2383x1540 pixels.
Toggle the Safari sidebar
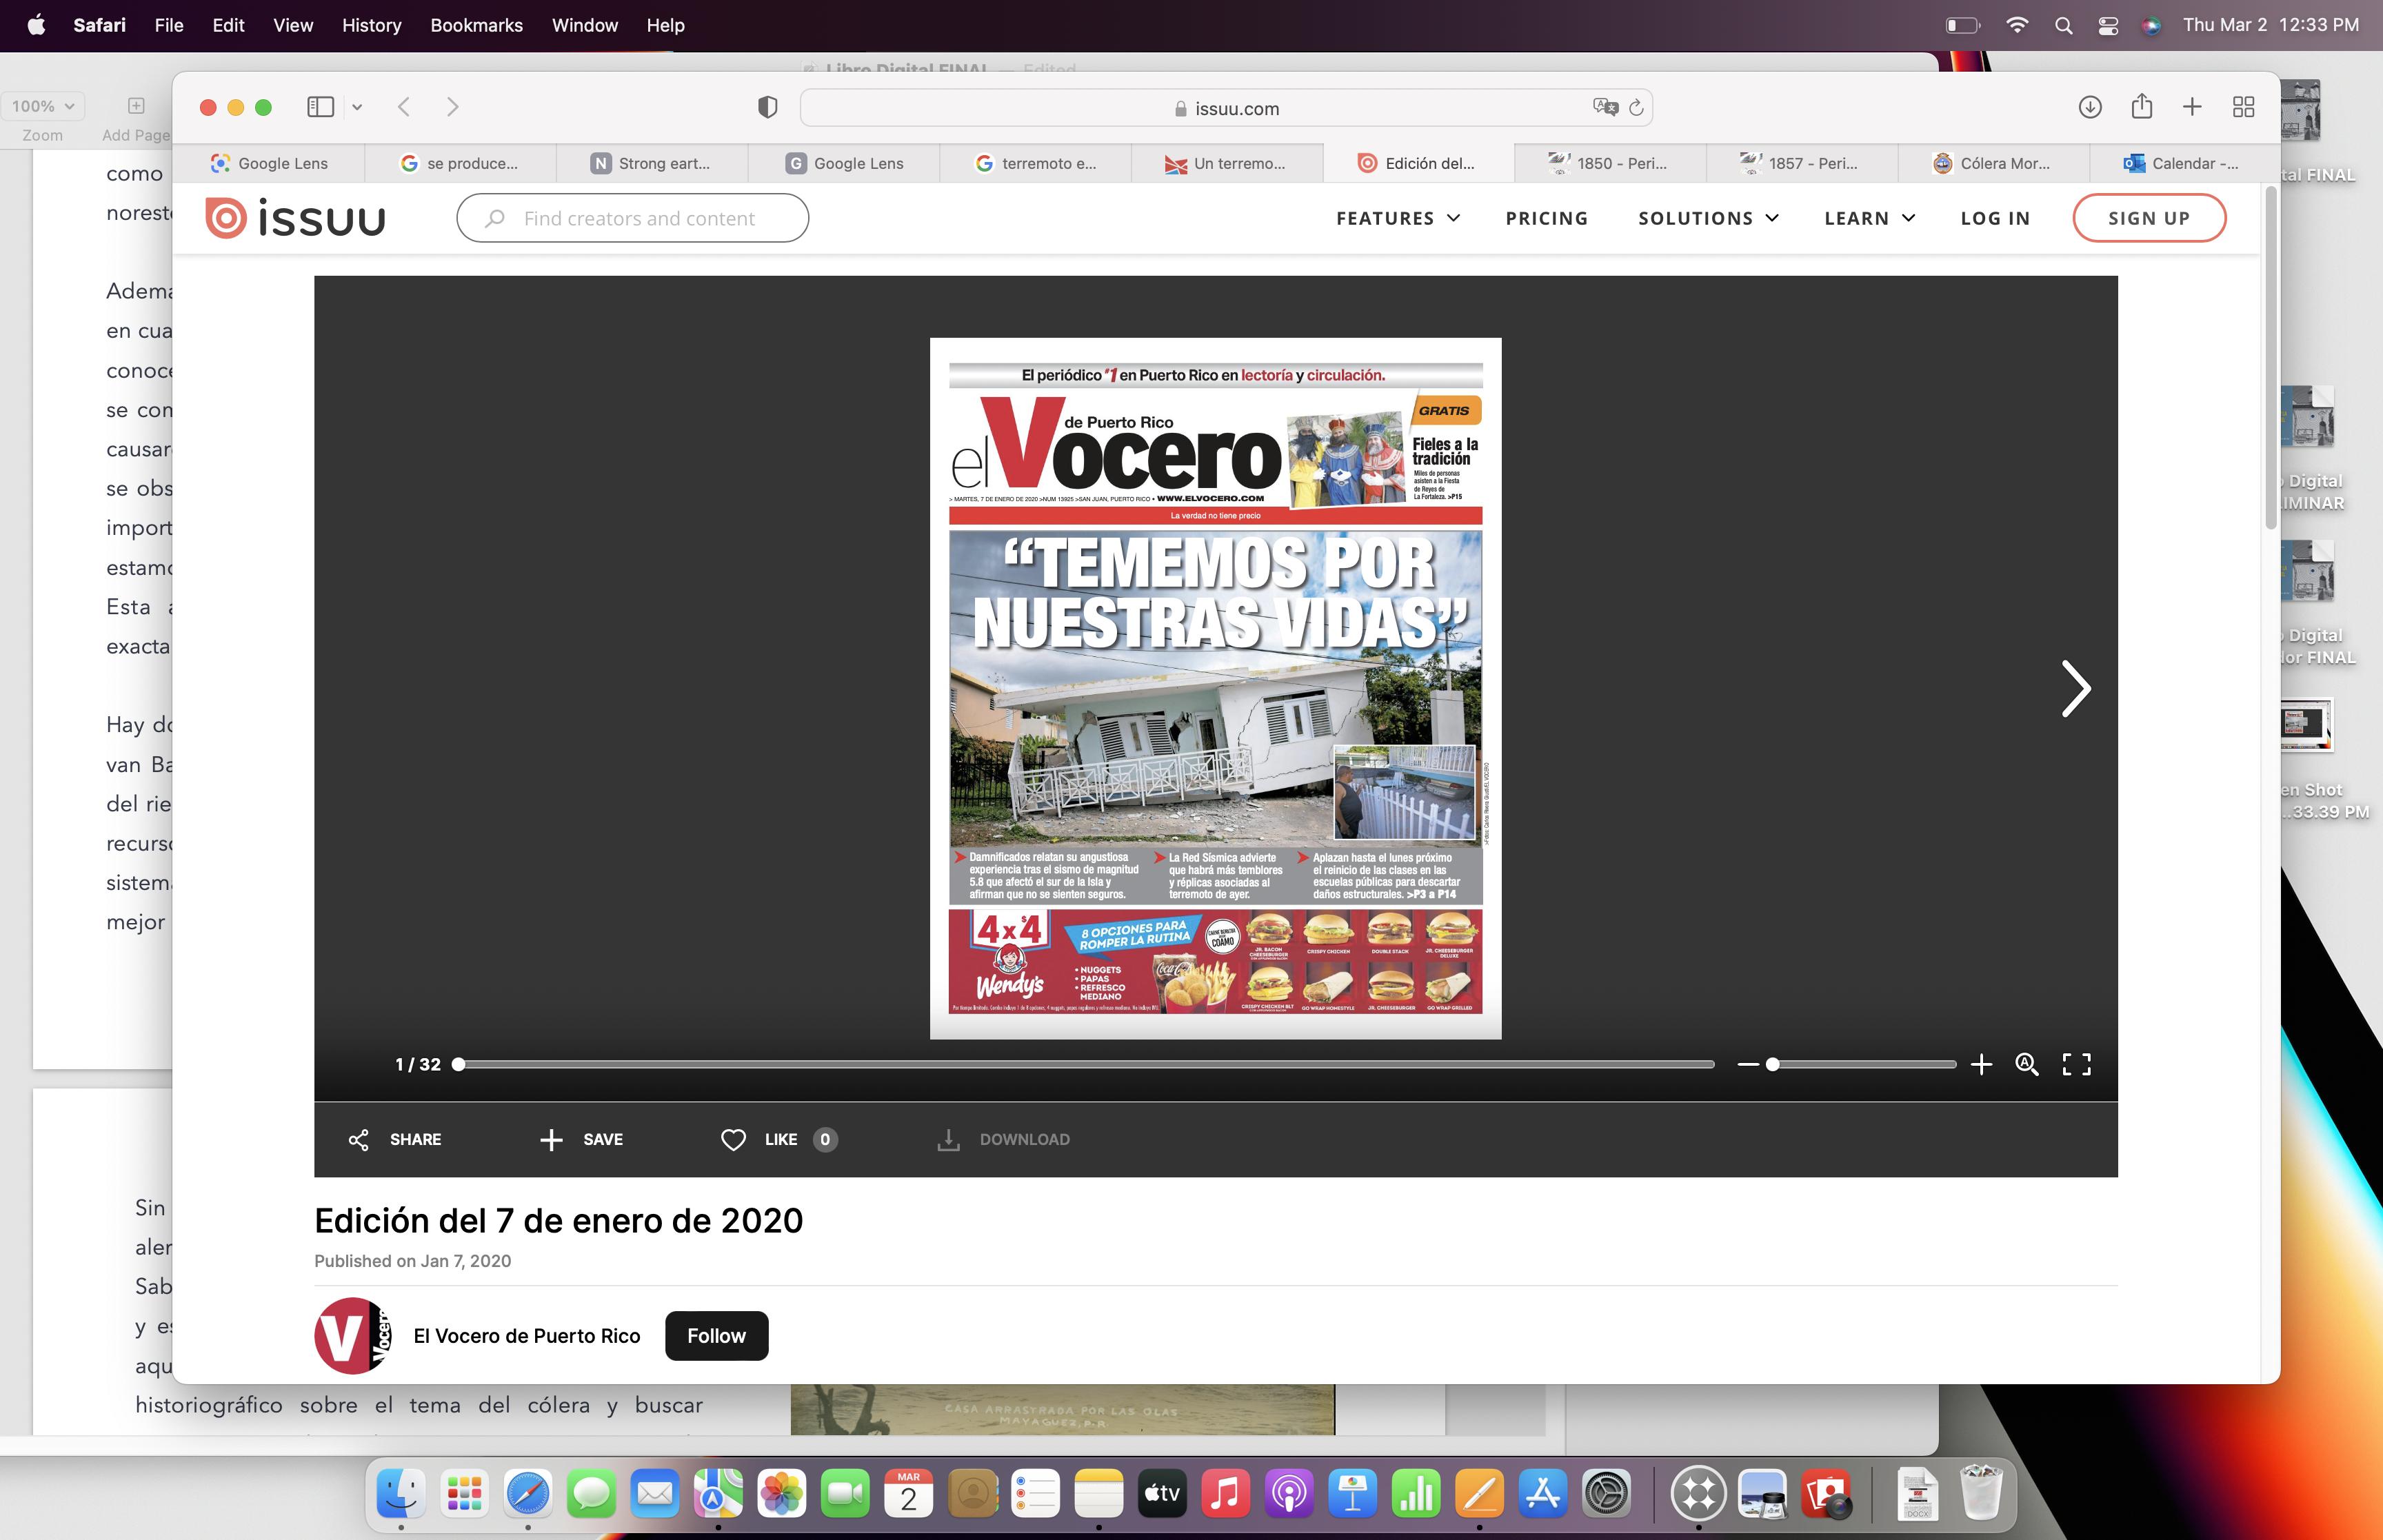pyautogui.click(x=320, y=107)
